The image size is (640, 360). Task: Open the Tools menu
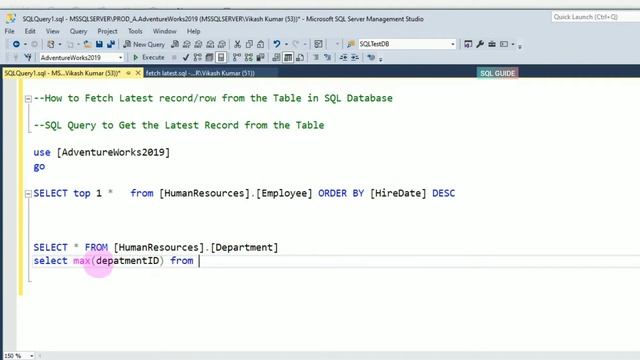135,31
